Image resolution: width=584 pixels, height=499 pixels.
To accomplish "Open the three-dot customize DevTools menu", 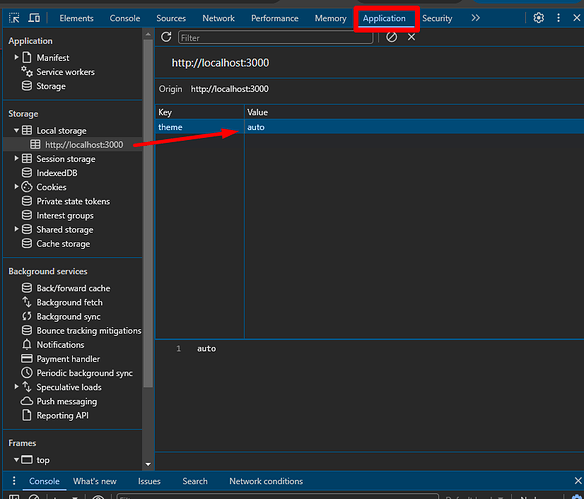I will [558, 18].
